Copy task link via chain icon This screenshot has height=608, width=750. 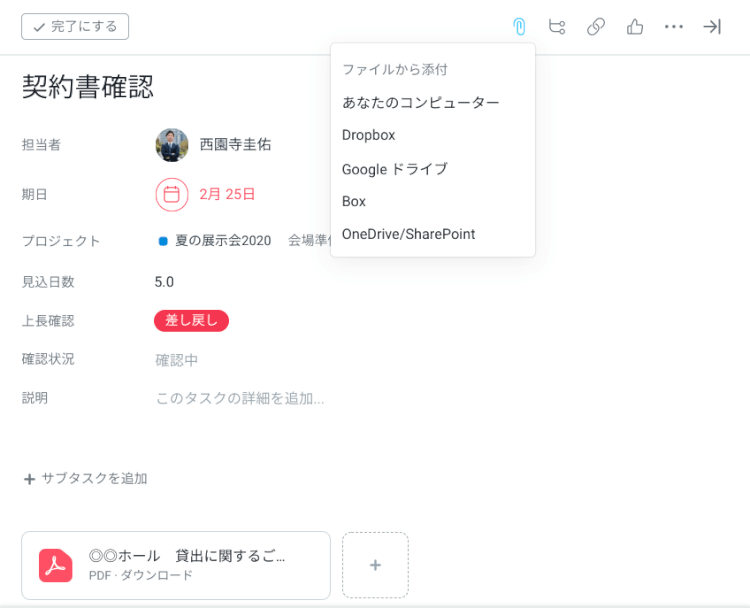(x=596, y=27)
